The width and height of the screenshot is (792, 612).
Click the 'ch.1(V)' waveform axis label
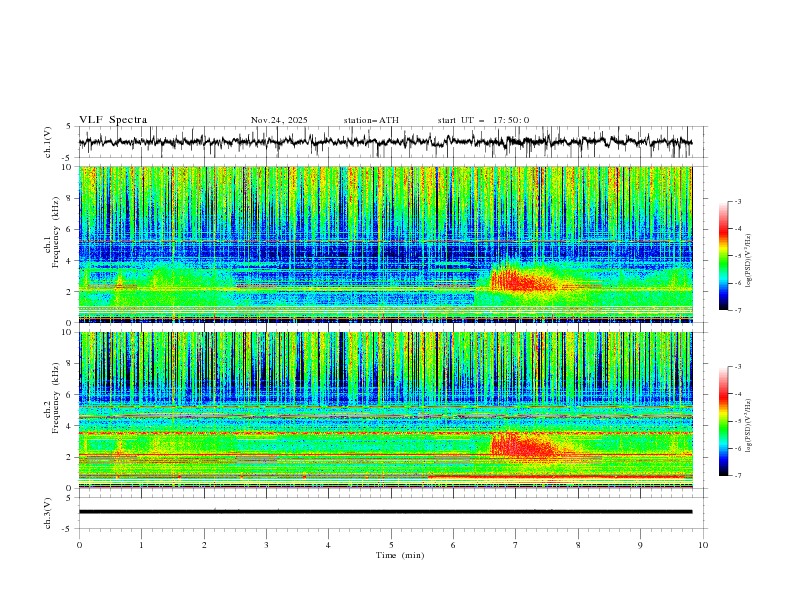coord(48,142)
